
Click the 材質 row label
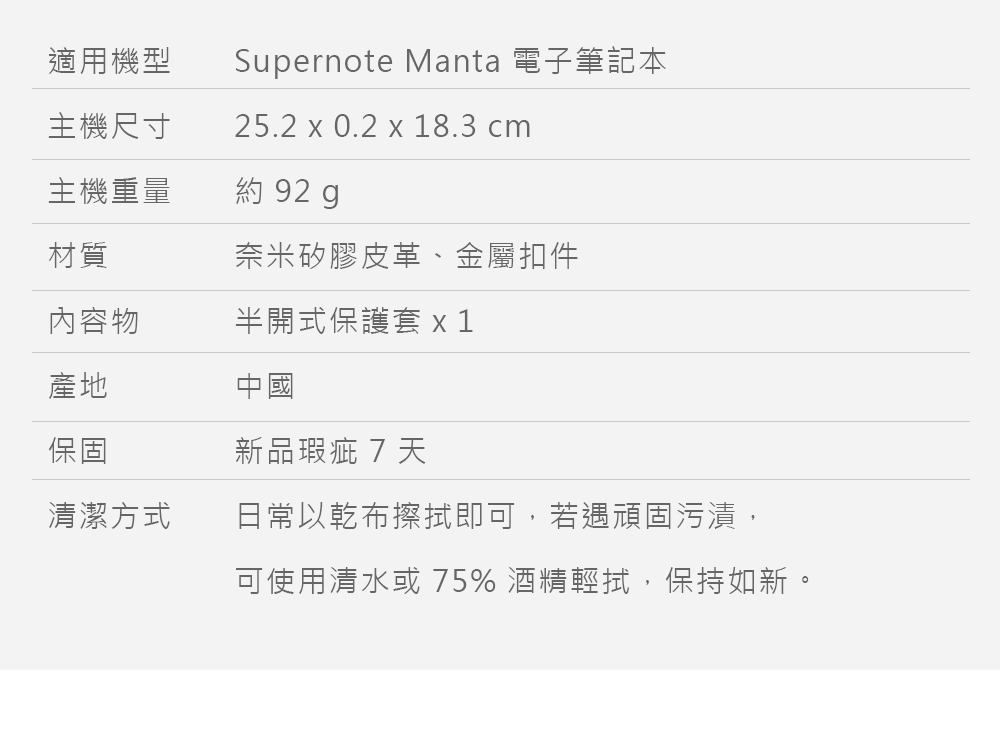click(78, 256)
